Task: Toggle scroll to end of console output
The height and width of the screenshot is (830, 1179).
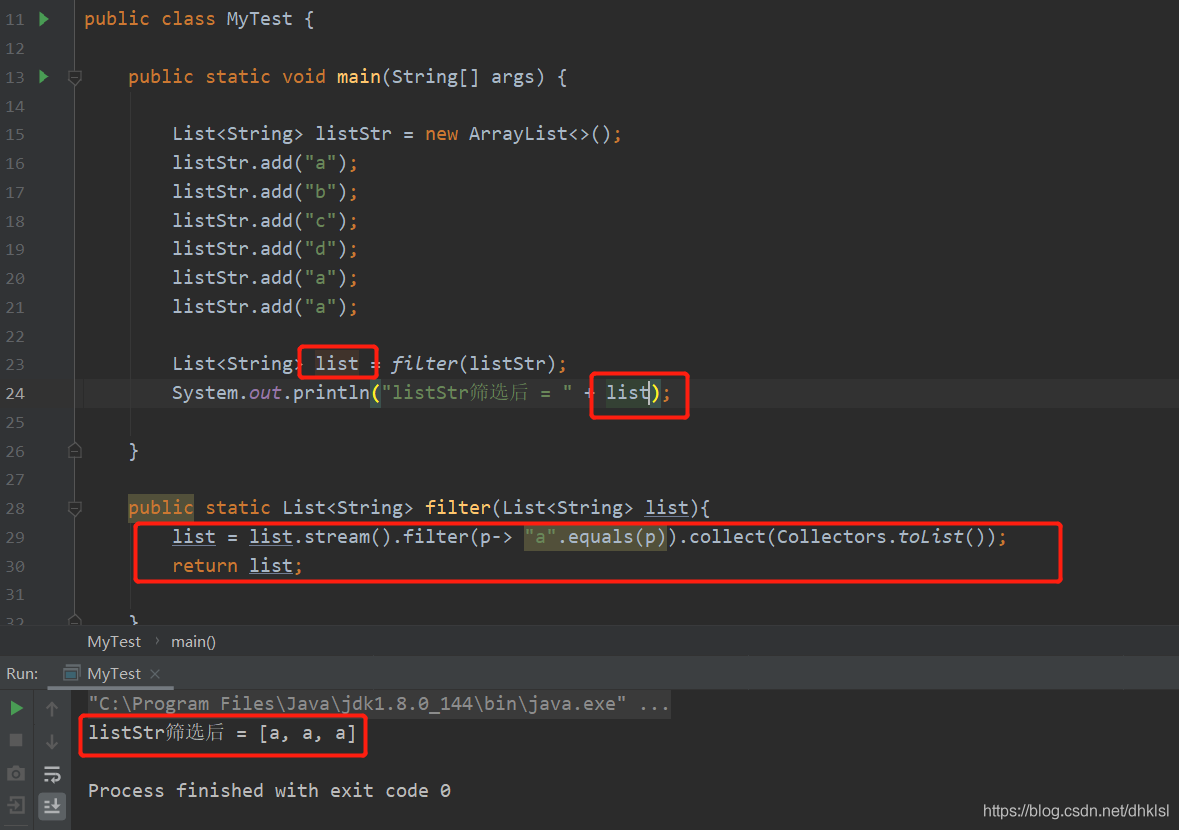Action: [x=52, y=806]
